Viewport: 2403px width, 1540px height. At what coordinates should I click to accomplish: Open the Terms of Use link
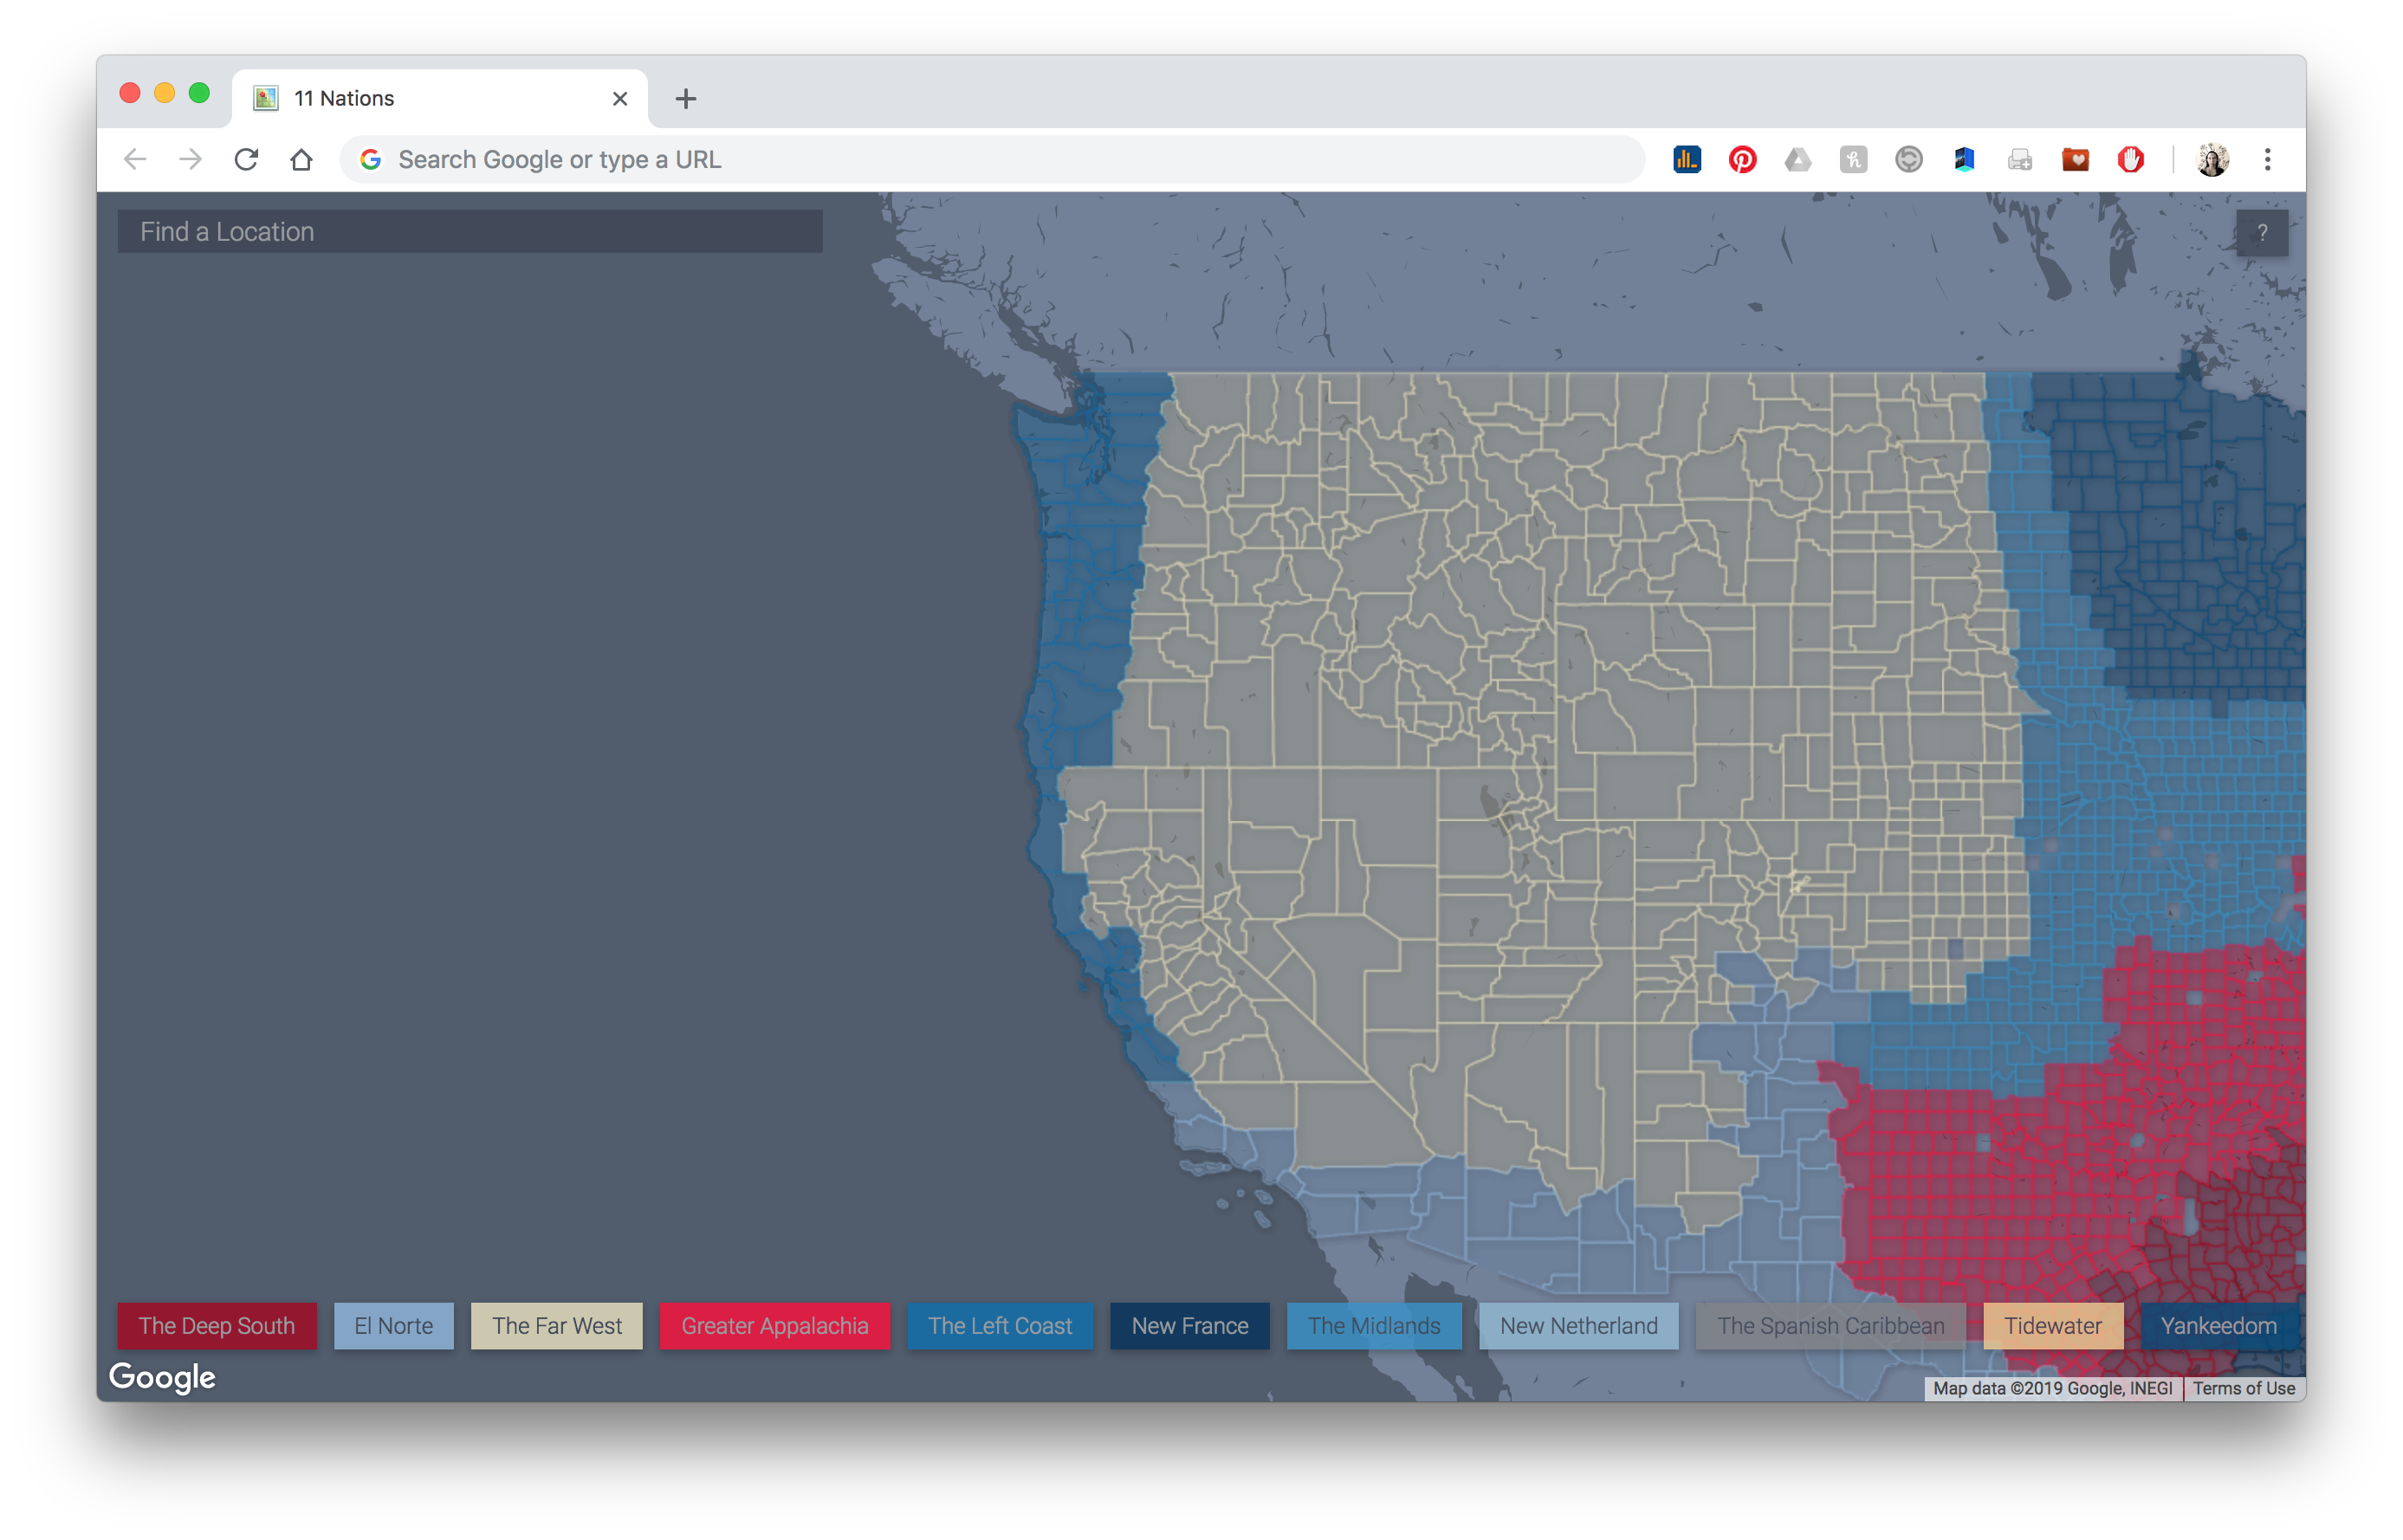(x=2243, y=1388)
